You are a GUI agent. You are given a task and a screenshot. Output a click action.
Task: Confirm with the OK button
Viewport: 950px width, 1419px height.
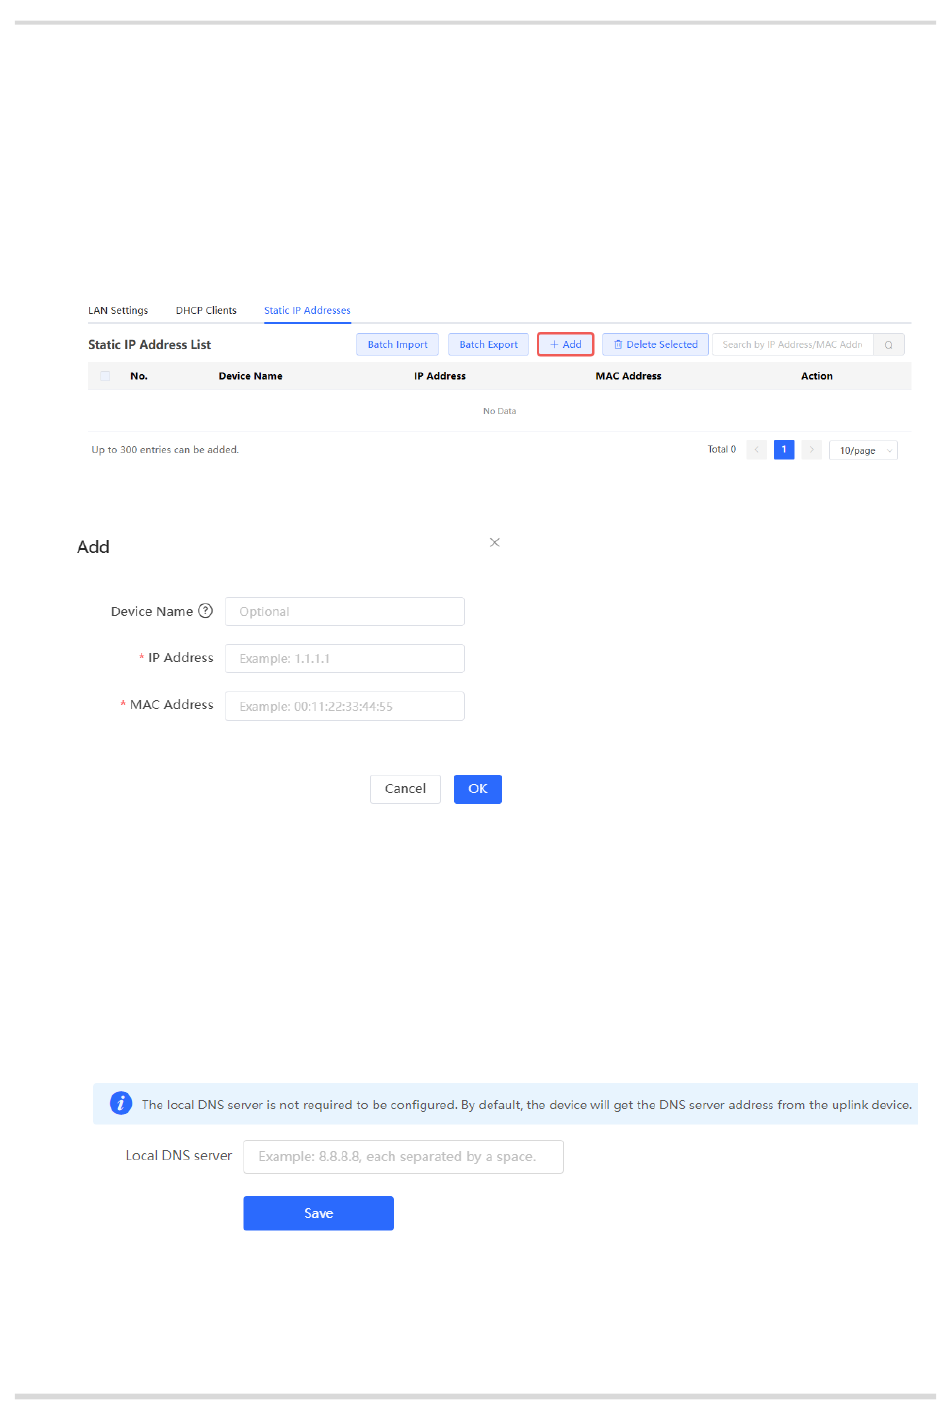(x=478, y=789)
